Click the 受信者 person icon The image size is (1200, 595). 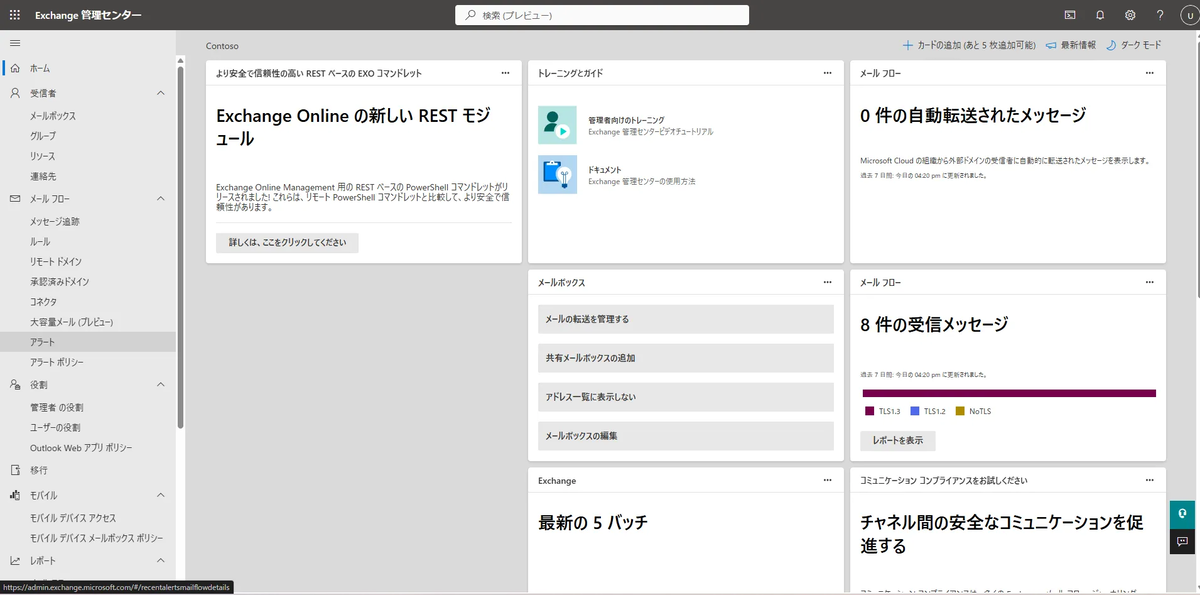click(15, 93)
